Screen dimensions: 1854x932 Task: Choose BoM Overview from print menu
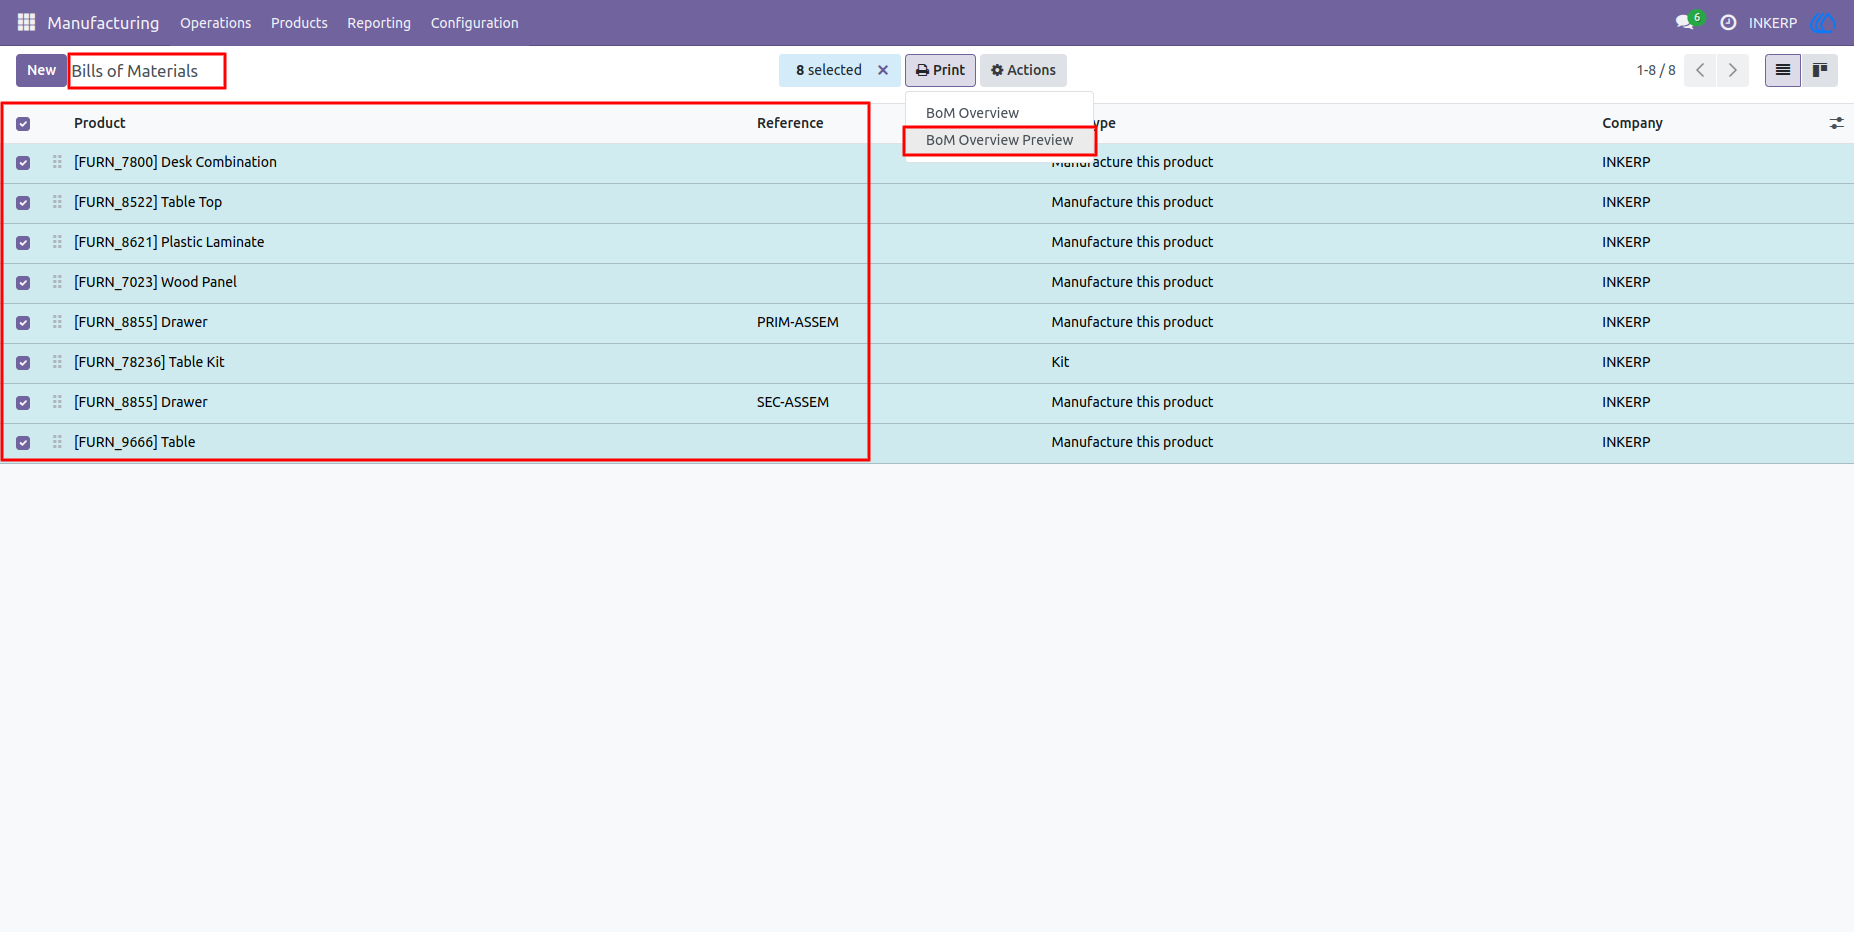[x=972, y=113]
